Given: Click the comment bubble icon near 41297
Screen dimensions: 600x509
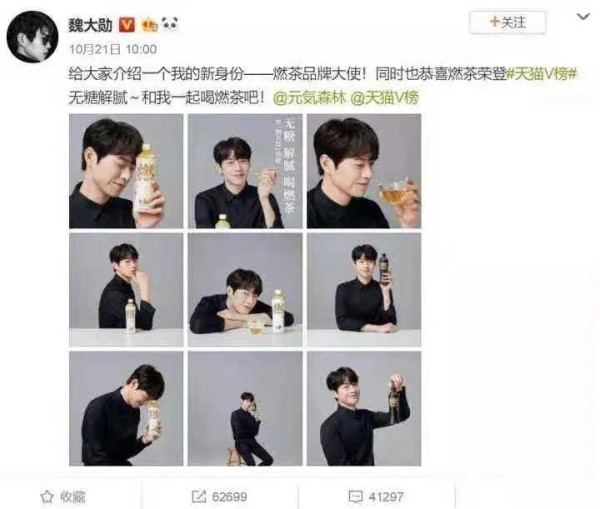Looking at the screenshot, I should pos(355,497).
